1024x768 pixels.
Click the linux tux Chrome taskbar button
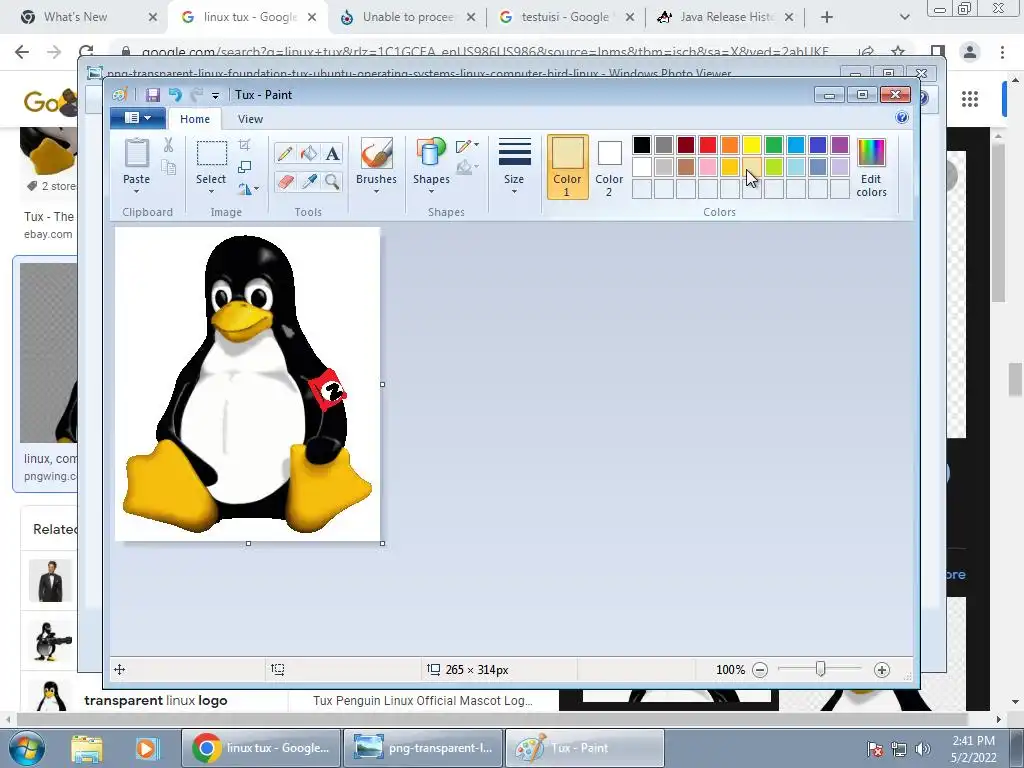point(261,748)
